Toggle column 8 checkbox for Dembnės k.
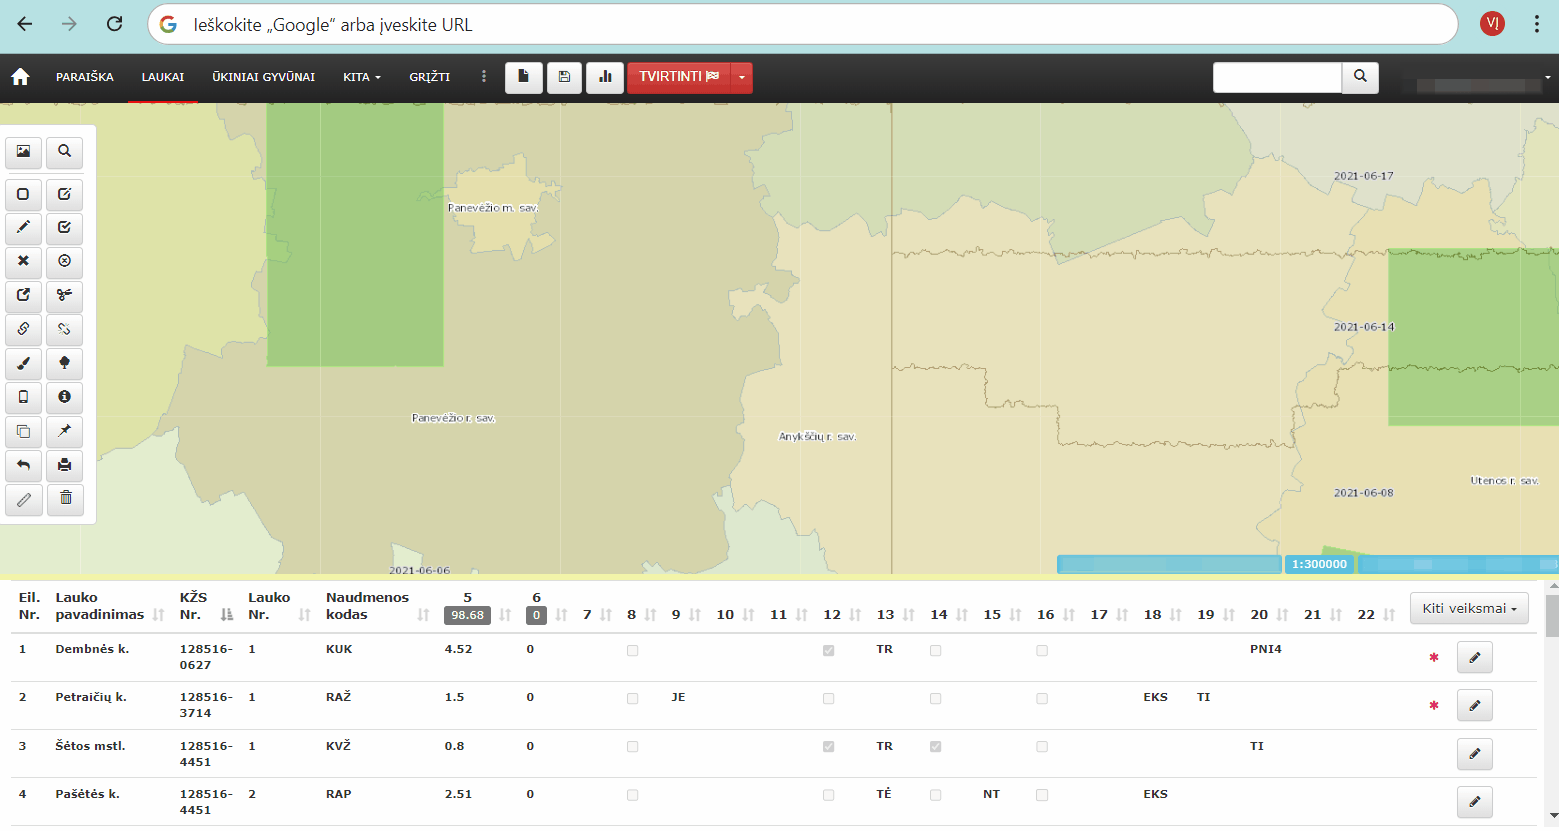Image resolution: width=1559 pixels, height=831 pixels. click(632, 651)
